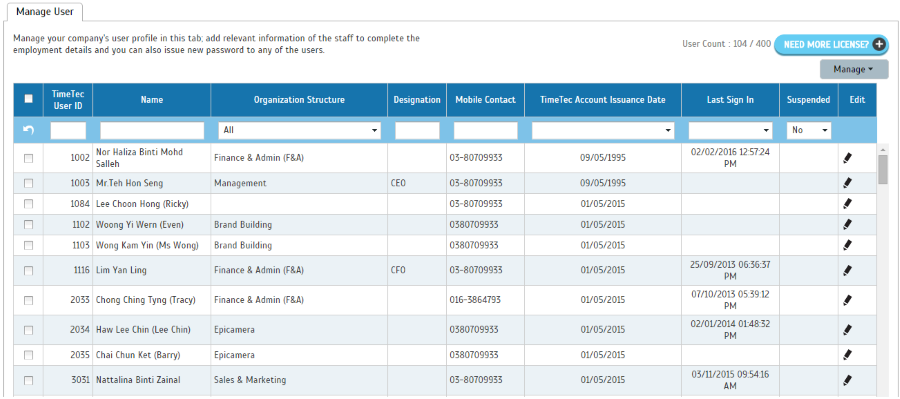Screen dimensions: 900x399
Task: Edit user Nor Haliza Binti Mohd Salleh
Action: tap(848, 158)
